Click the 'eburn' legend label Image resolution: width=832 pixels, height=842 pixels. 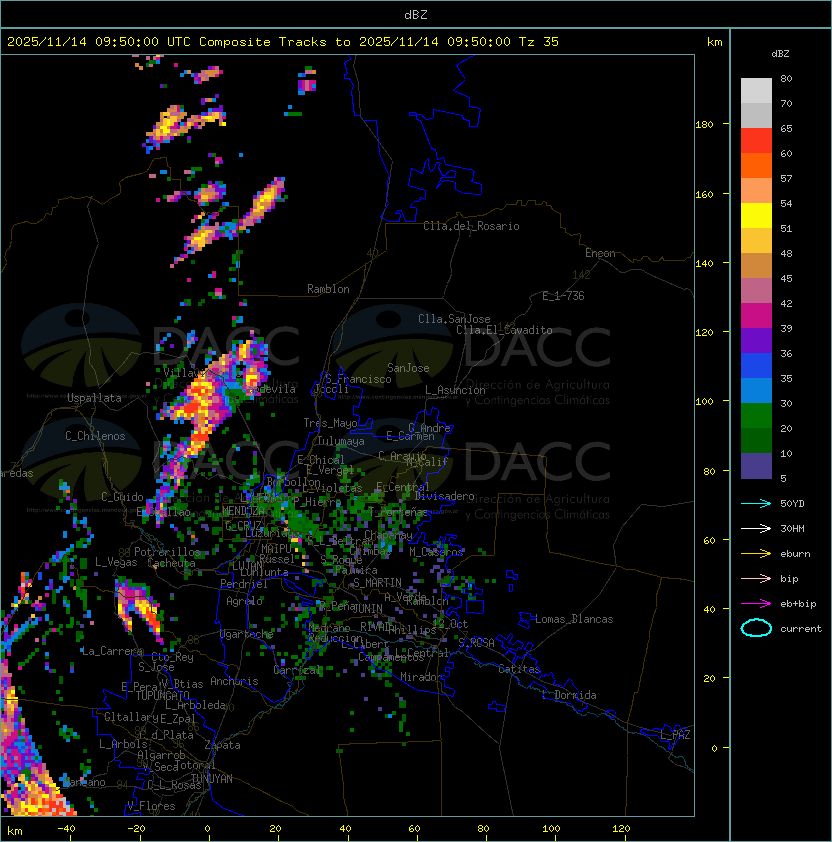click(x=795, y=554)
